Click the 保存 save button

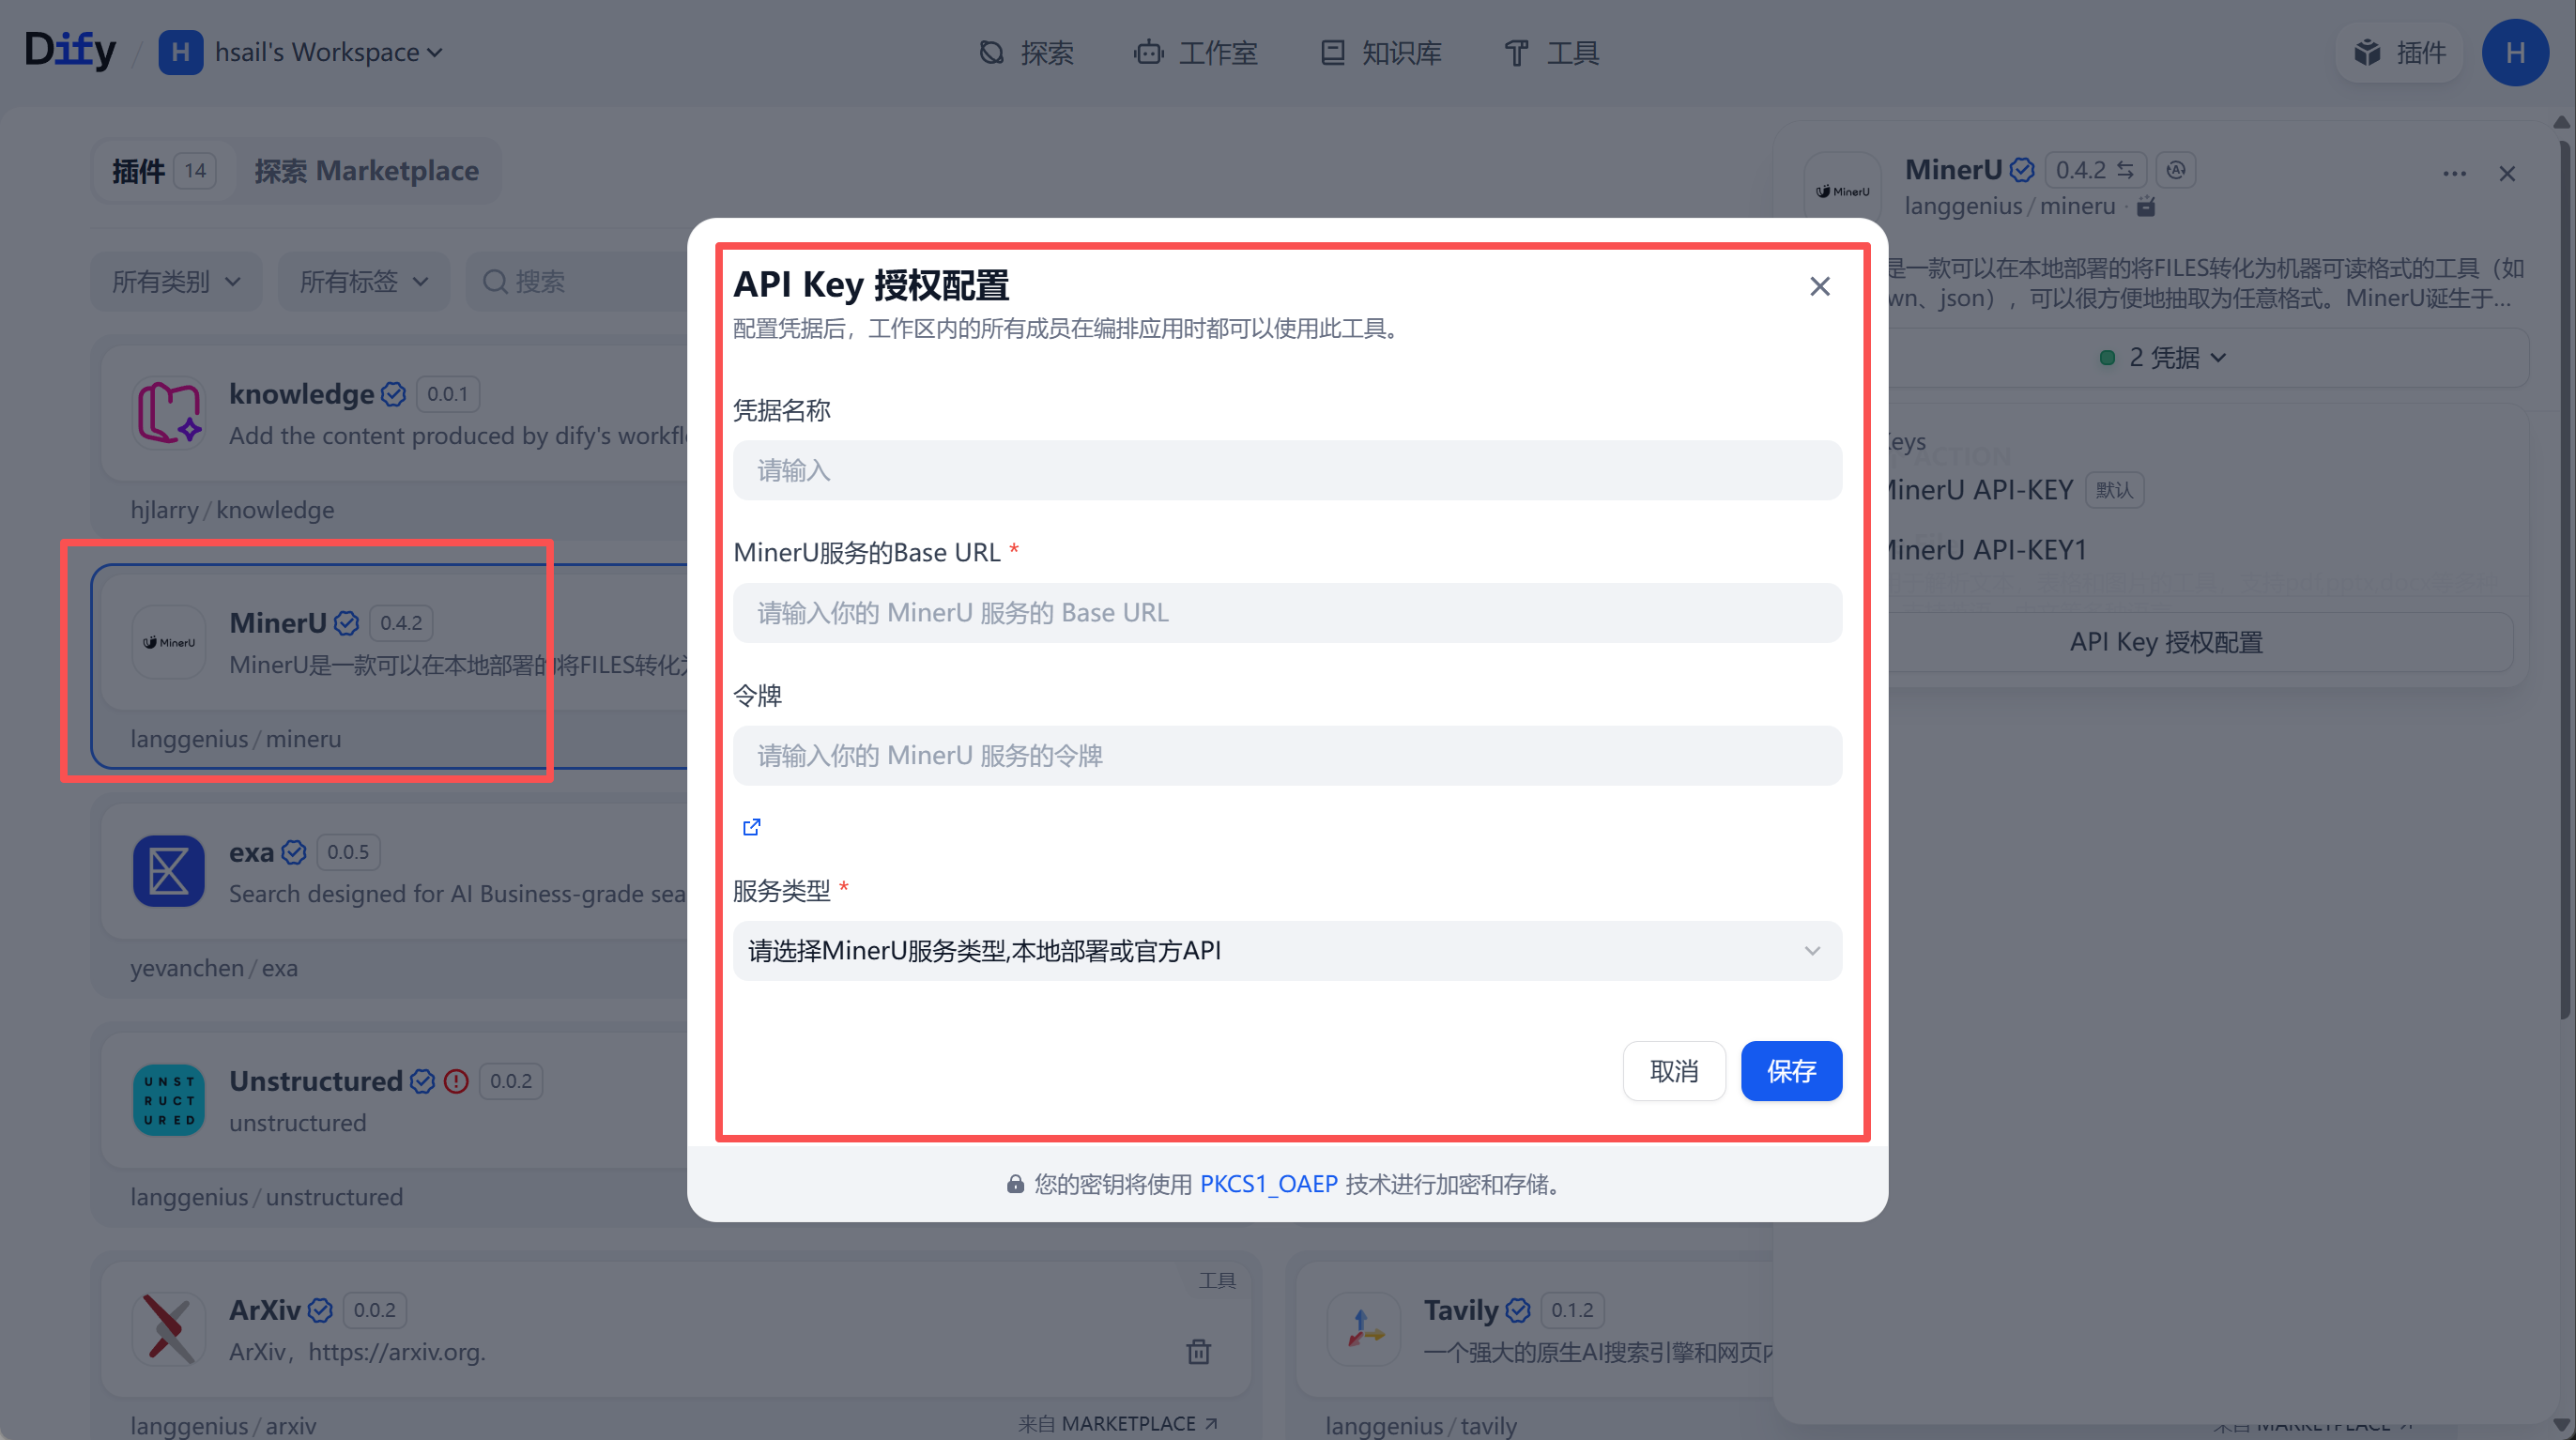[x=1791, y=1071]
